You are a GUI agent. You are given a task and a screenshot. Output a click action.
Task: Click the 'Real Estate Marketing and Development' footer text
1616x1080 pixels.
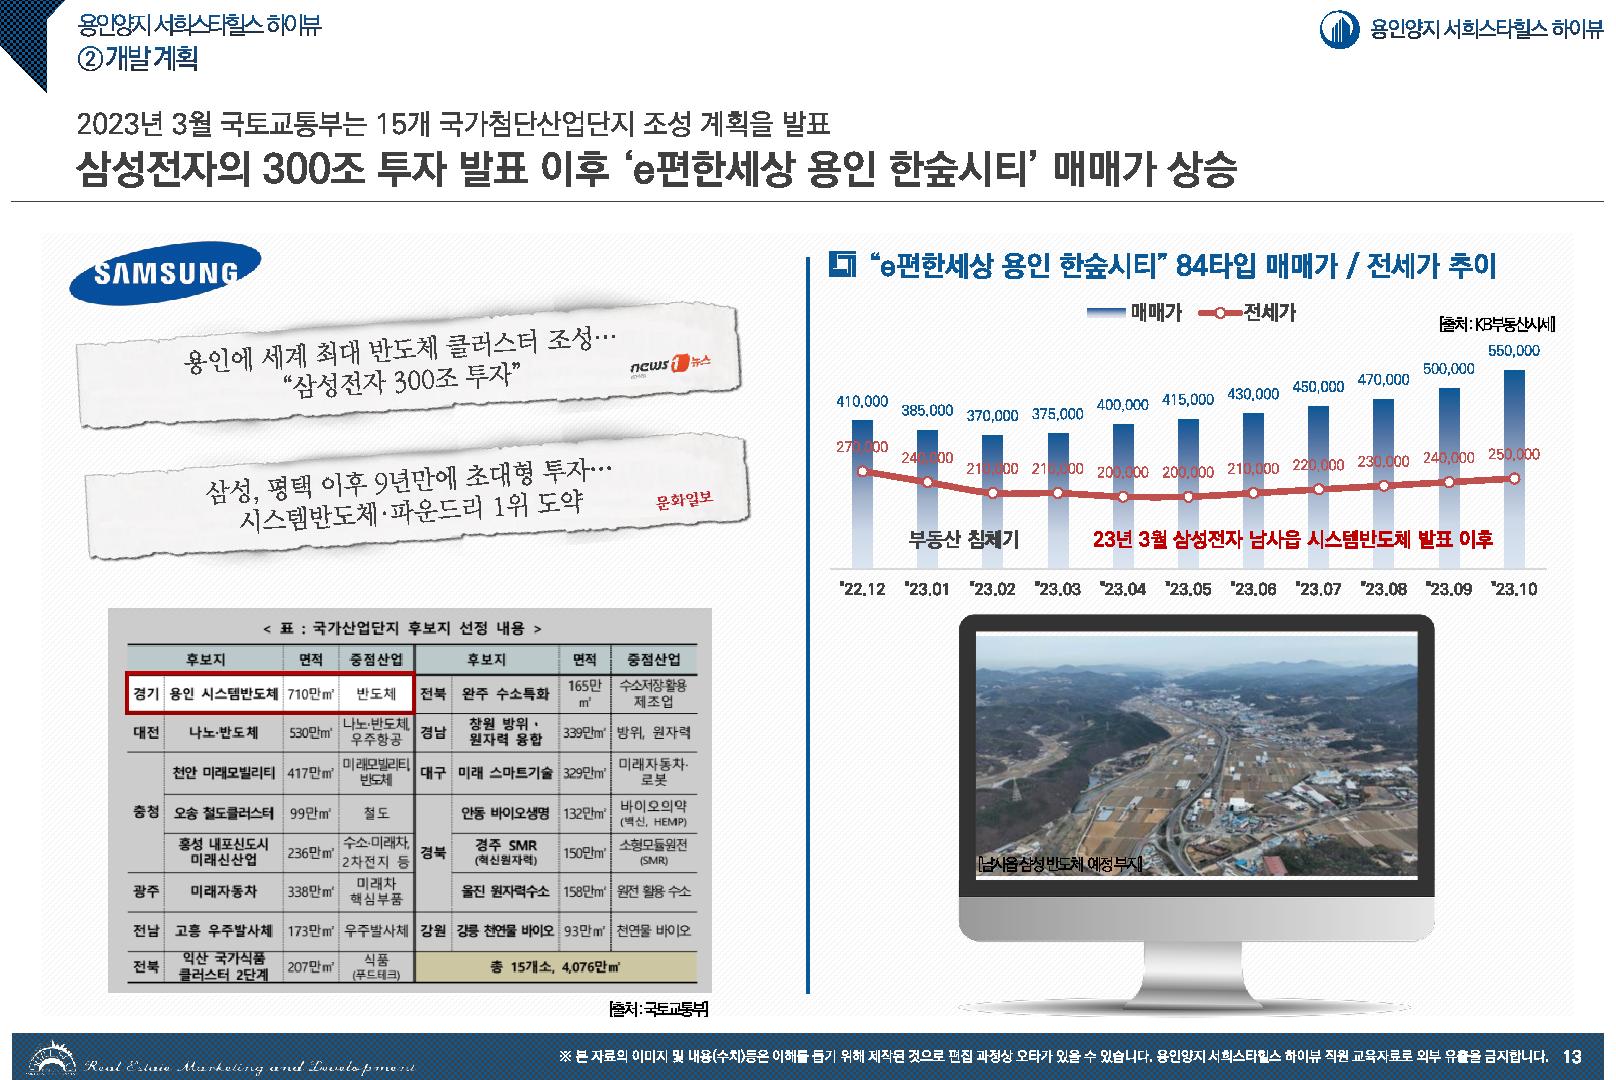point(250,1065)
